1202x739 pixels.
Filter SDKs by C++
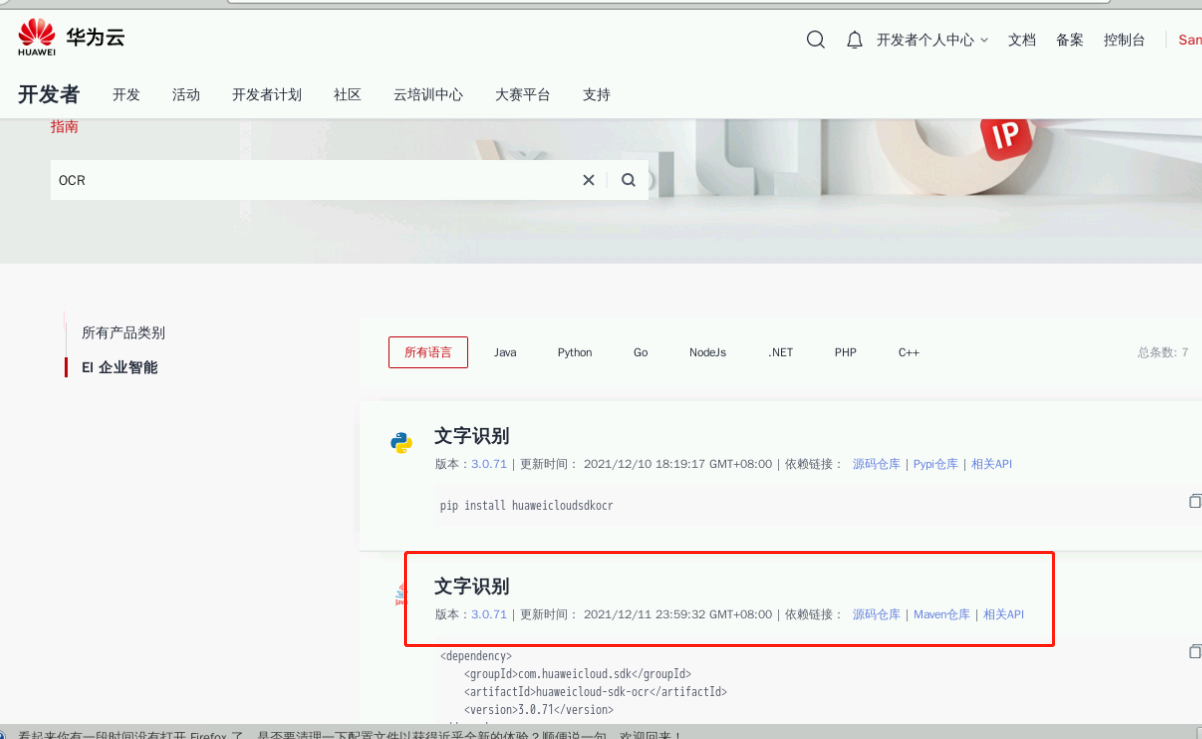[909, 352]
